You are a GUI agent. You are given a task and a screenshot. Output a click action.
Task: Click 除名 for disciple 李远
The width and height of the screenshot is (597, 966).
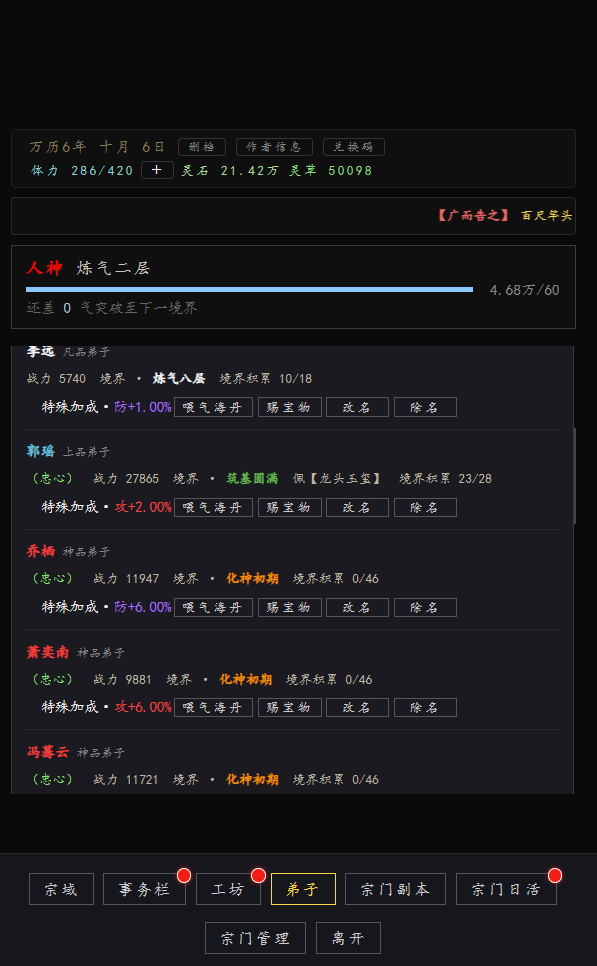coord(425,407)
